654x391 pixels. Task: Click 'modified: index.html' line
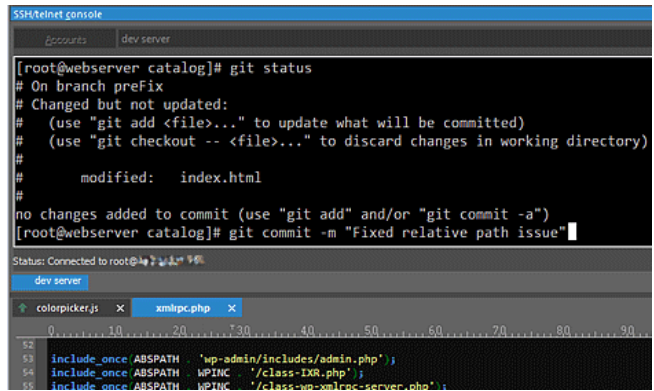tap(171, 178)
